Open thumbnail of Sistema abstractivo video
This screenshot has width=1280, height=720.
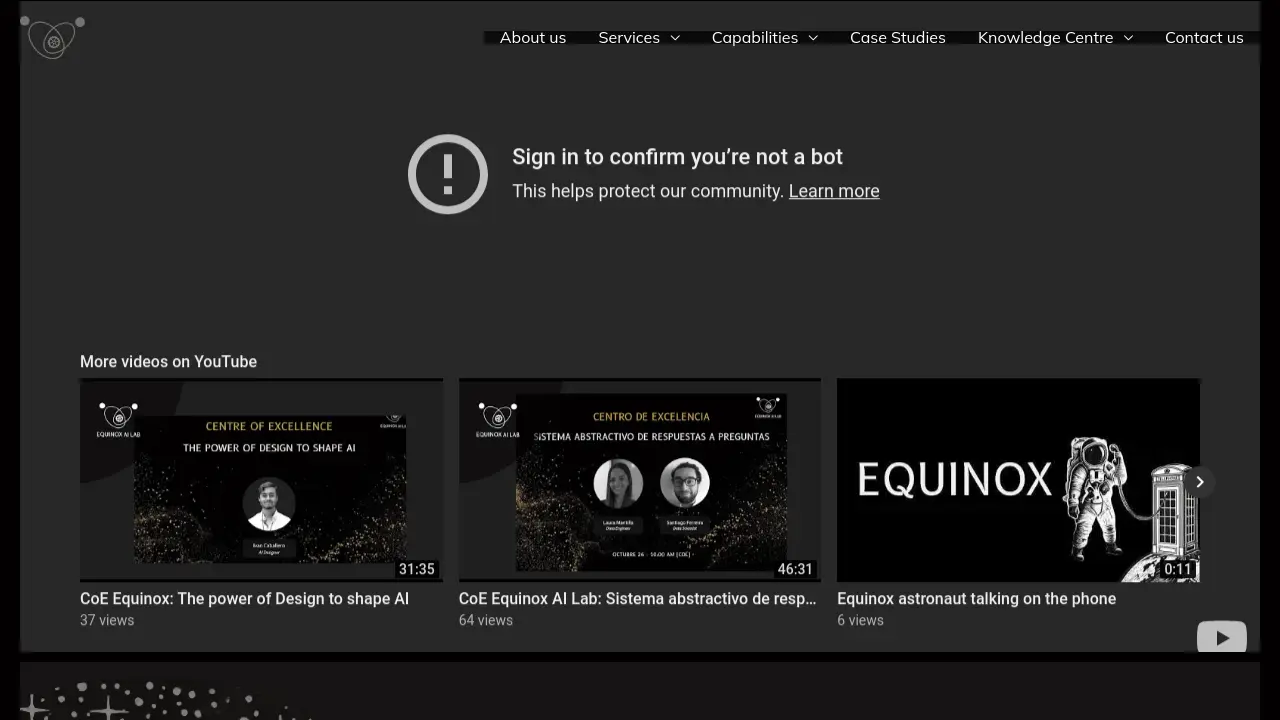tap(640, 480)
